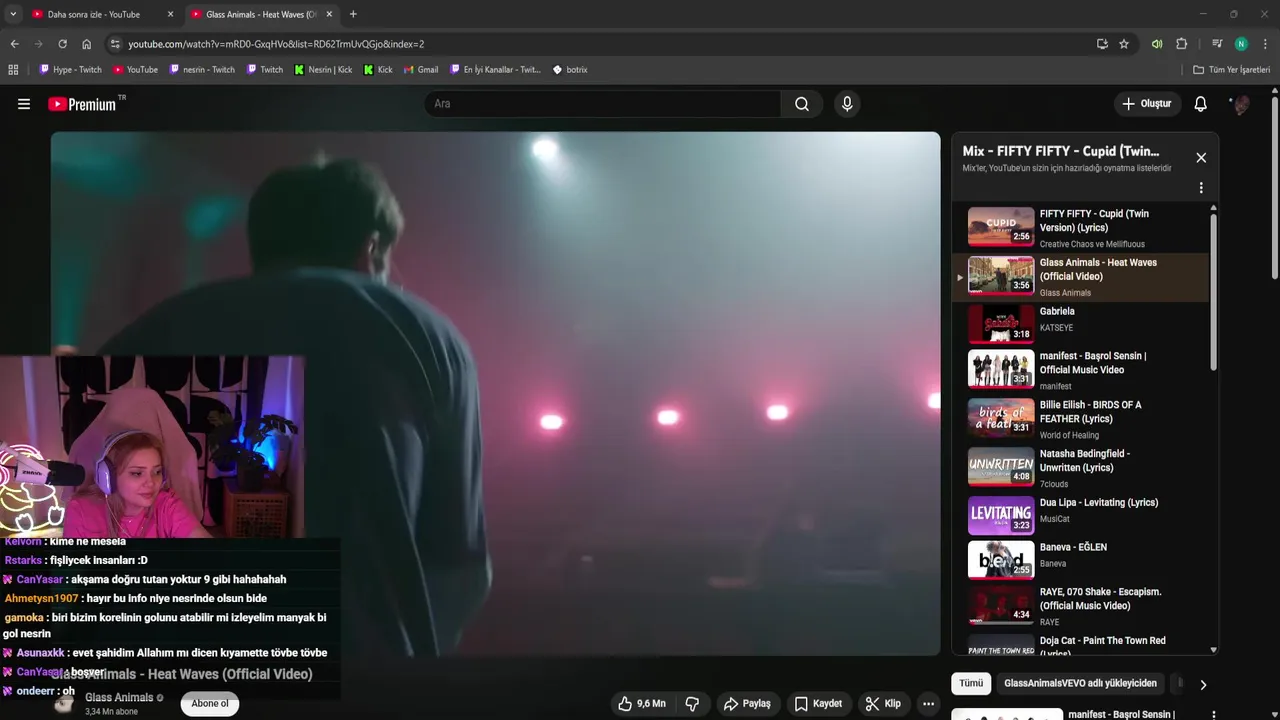Open the browser media controls icon

pyautogui.click(x=1217, y=44)
